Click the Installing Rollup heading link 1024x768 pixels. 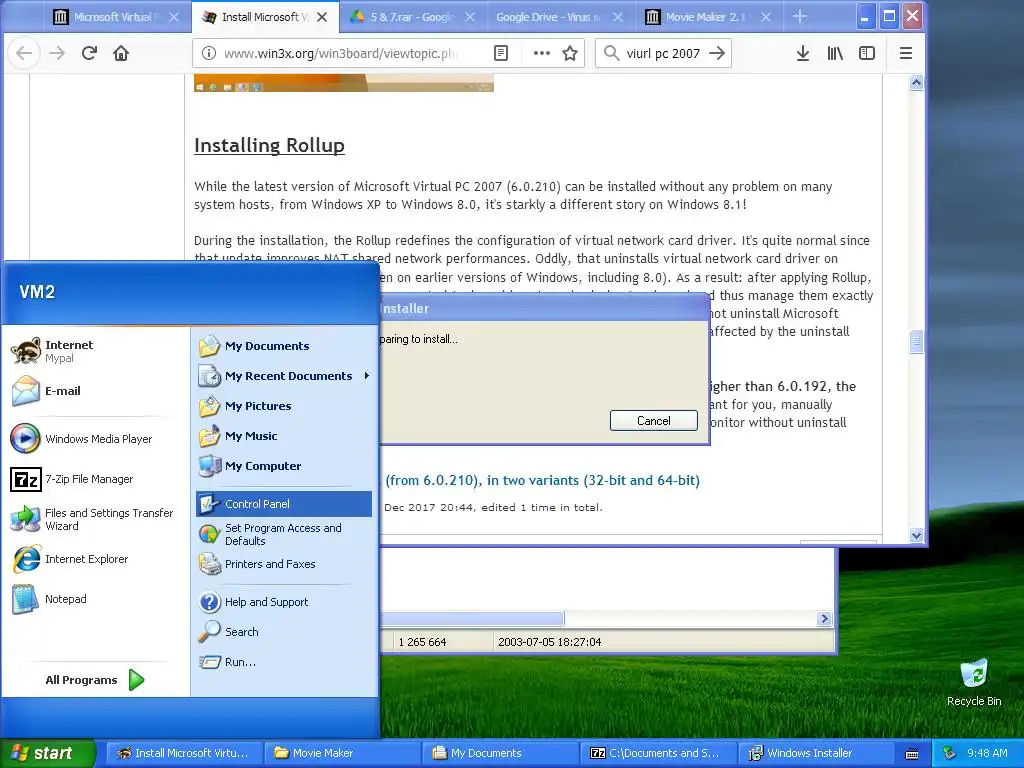269,145
